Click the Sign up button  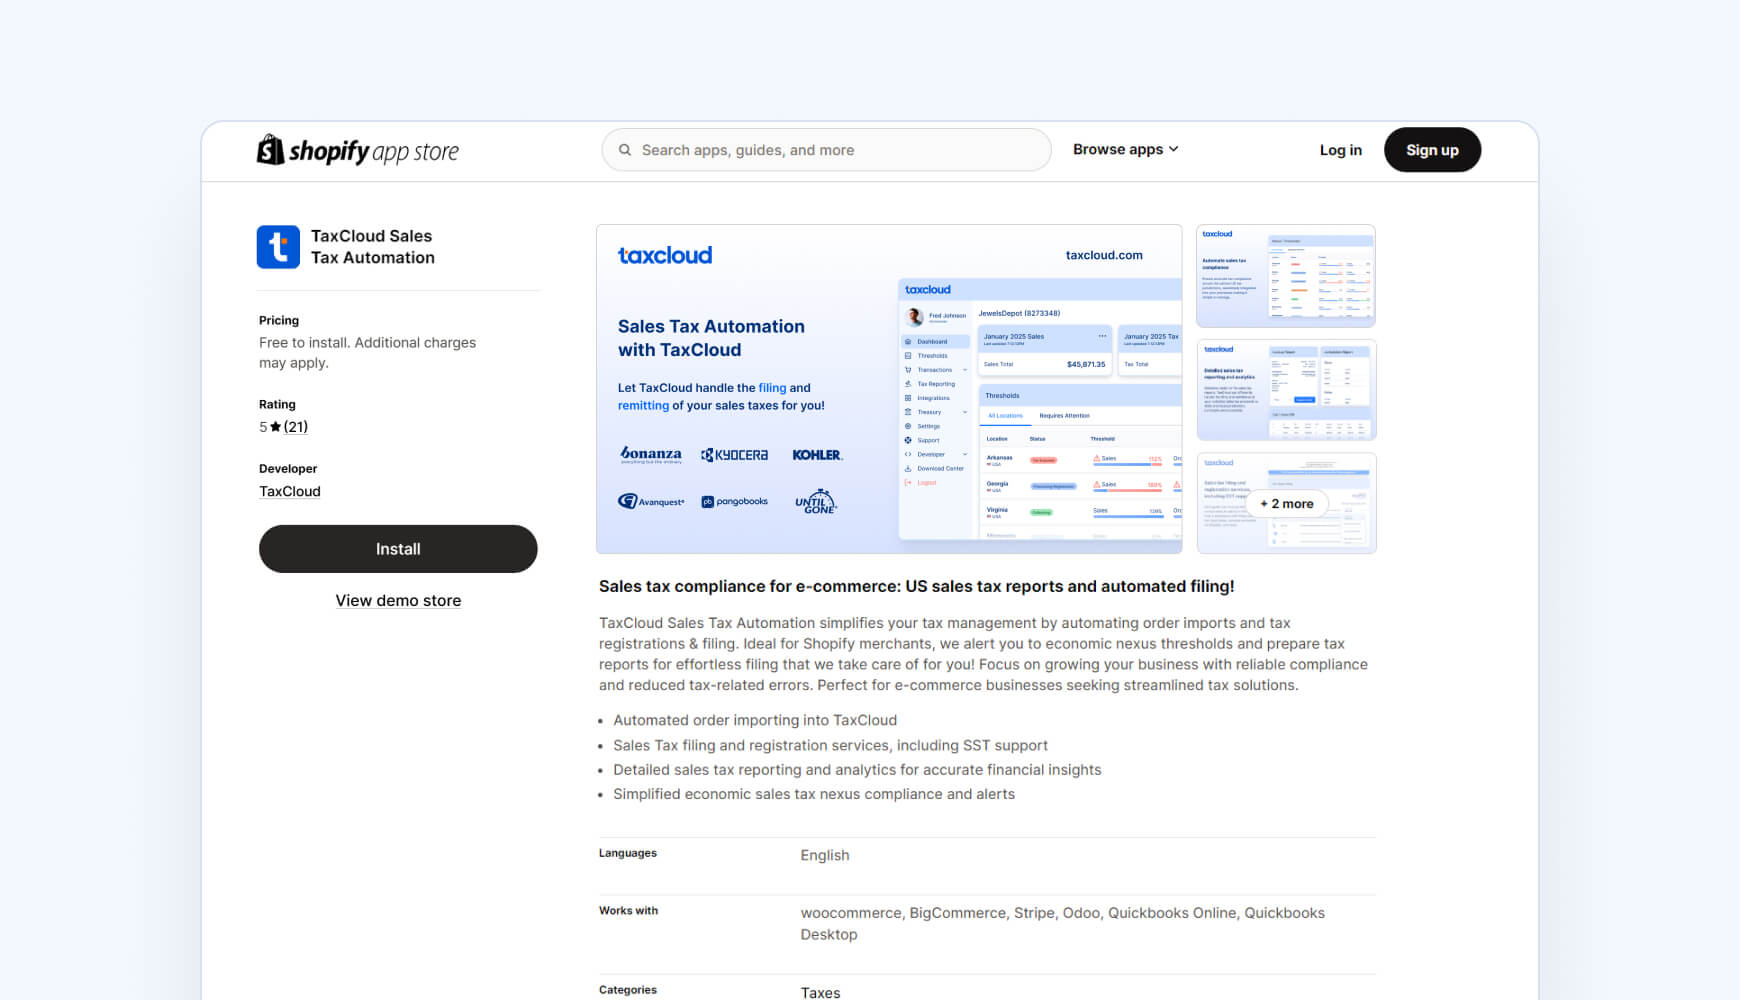coord(1432,150)
